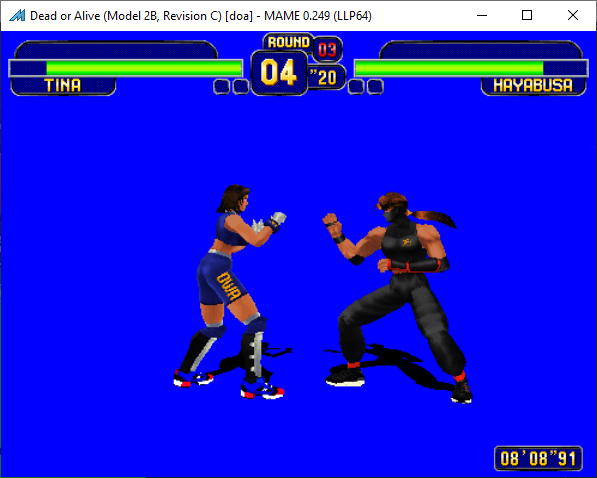Click the 20 hundredths timer display

coord(324,77)
